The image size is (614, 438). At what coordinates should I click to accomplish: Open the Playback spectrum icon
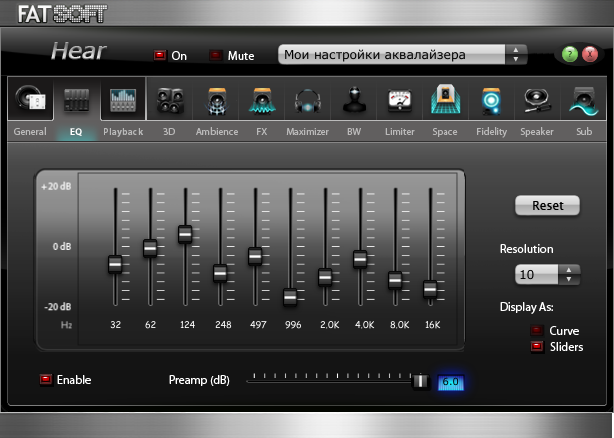pyautogui.click(x=123, y=100)
